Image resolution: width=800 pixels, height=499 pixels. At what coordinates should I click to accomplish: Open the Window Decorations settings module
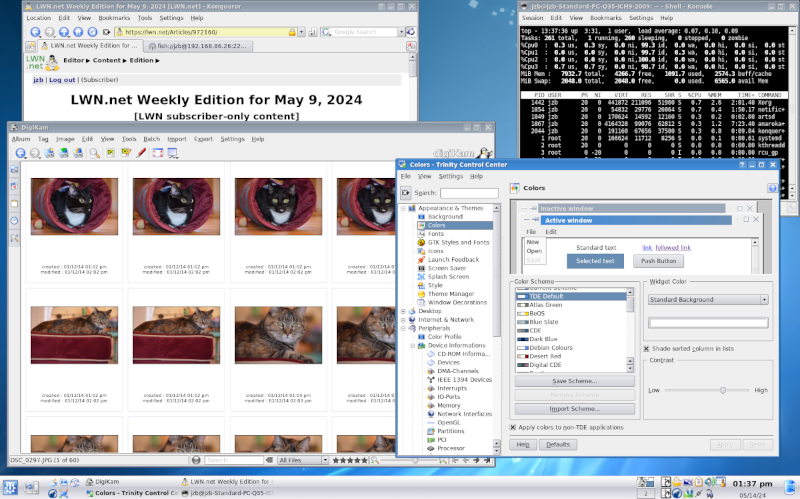[x=460, y=301]
